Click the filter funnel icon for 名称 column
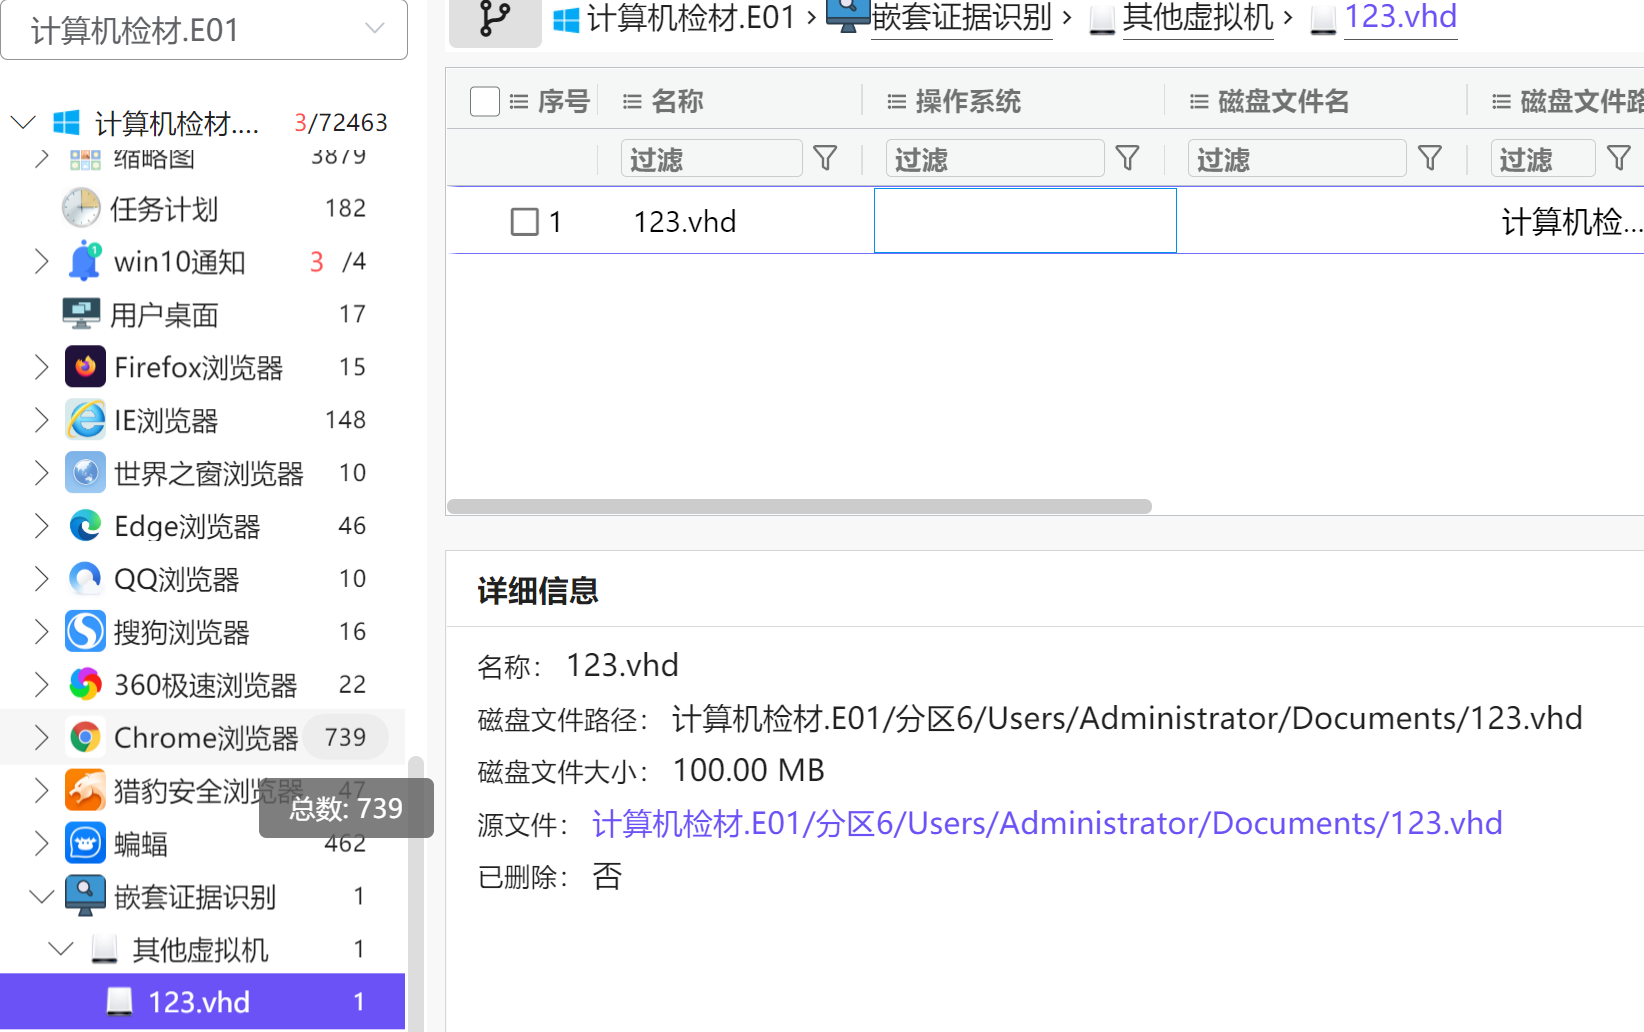This screenshot has width=1644, height=1032. pyautogui.click(x=825, y=158)
